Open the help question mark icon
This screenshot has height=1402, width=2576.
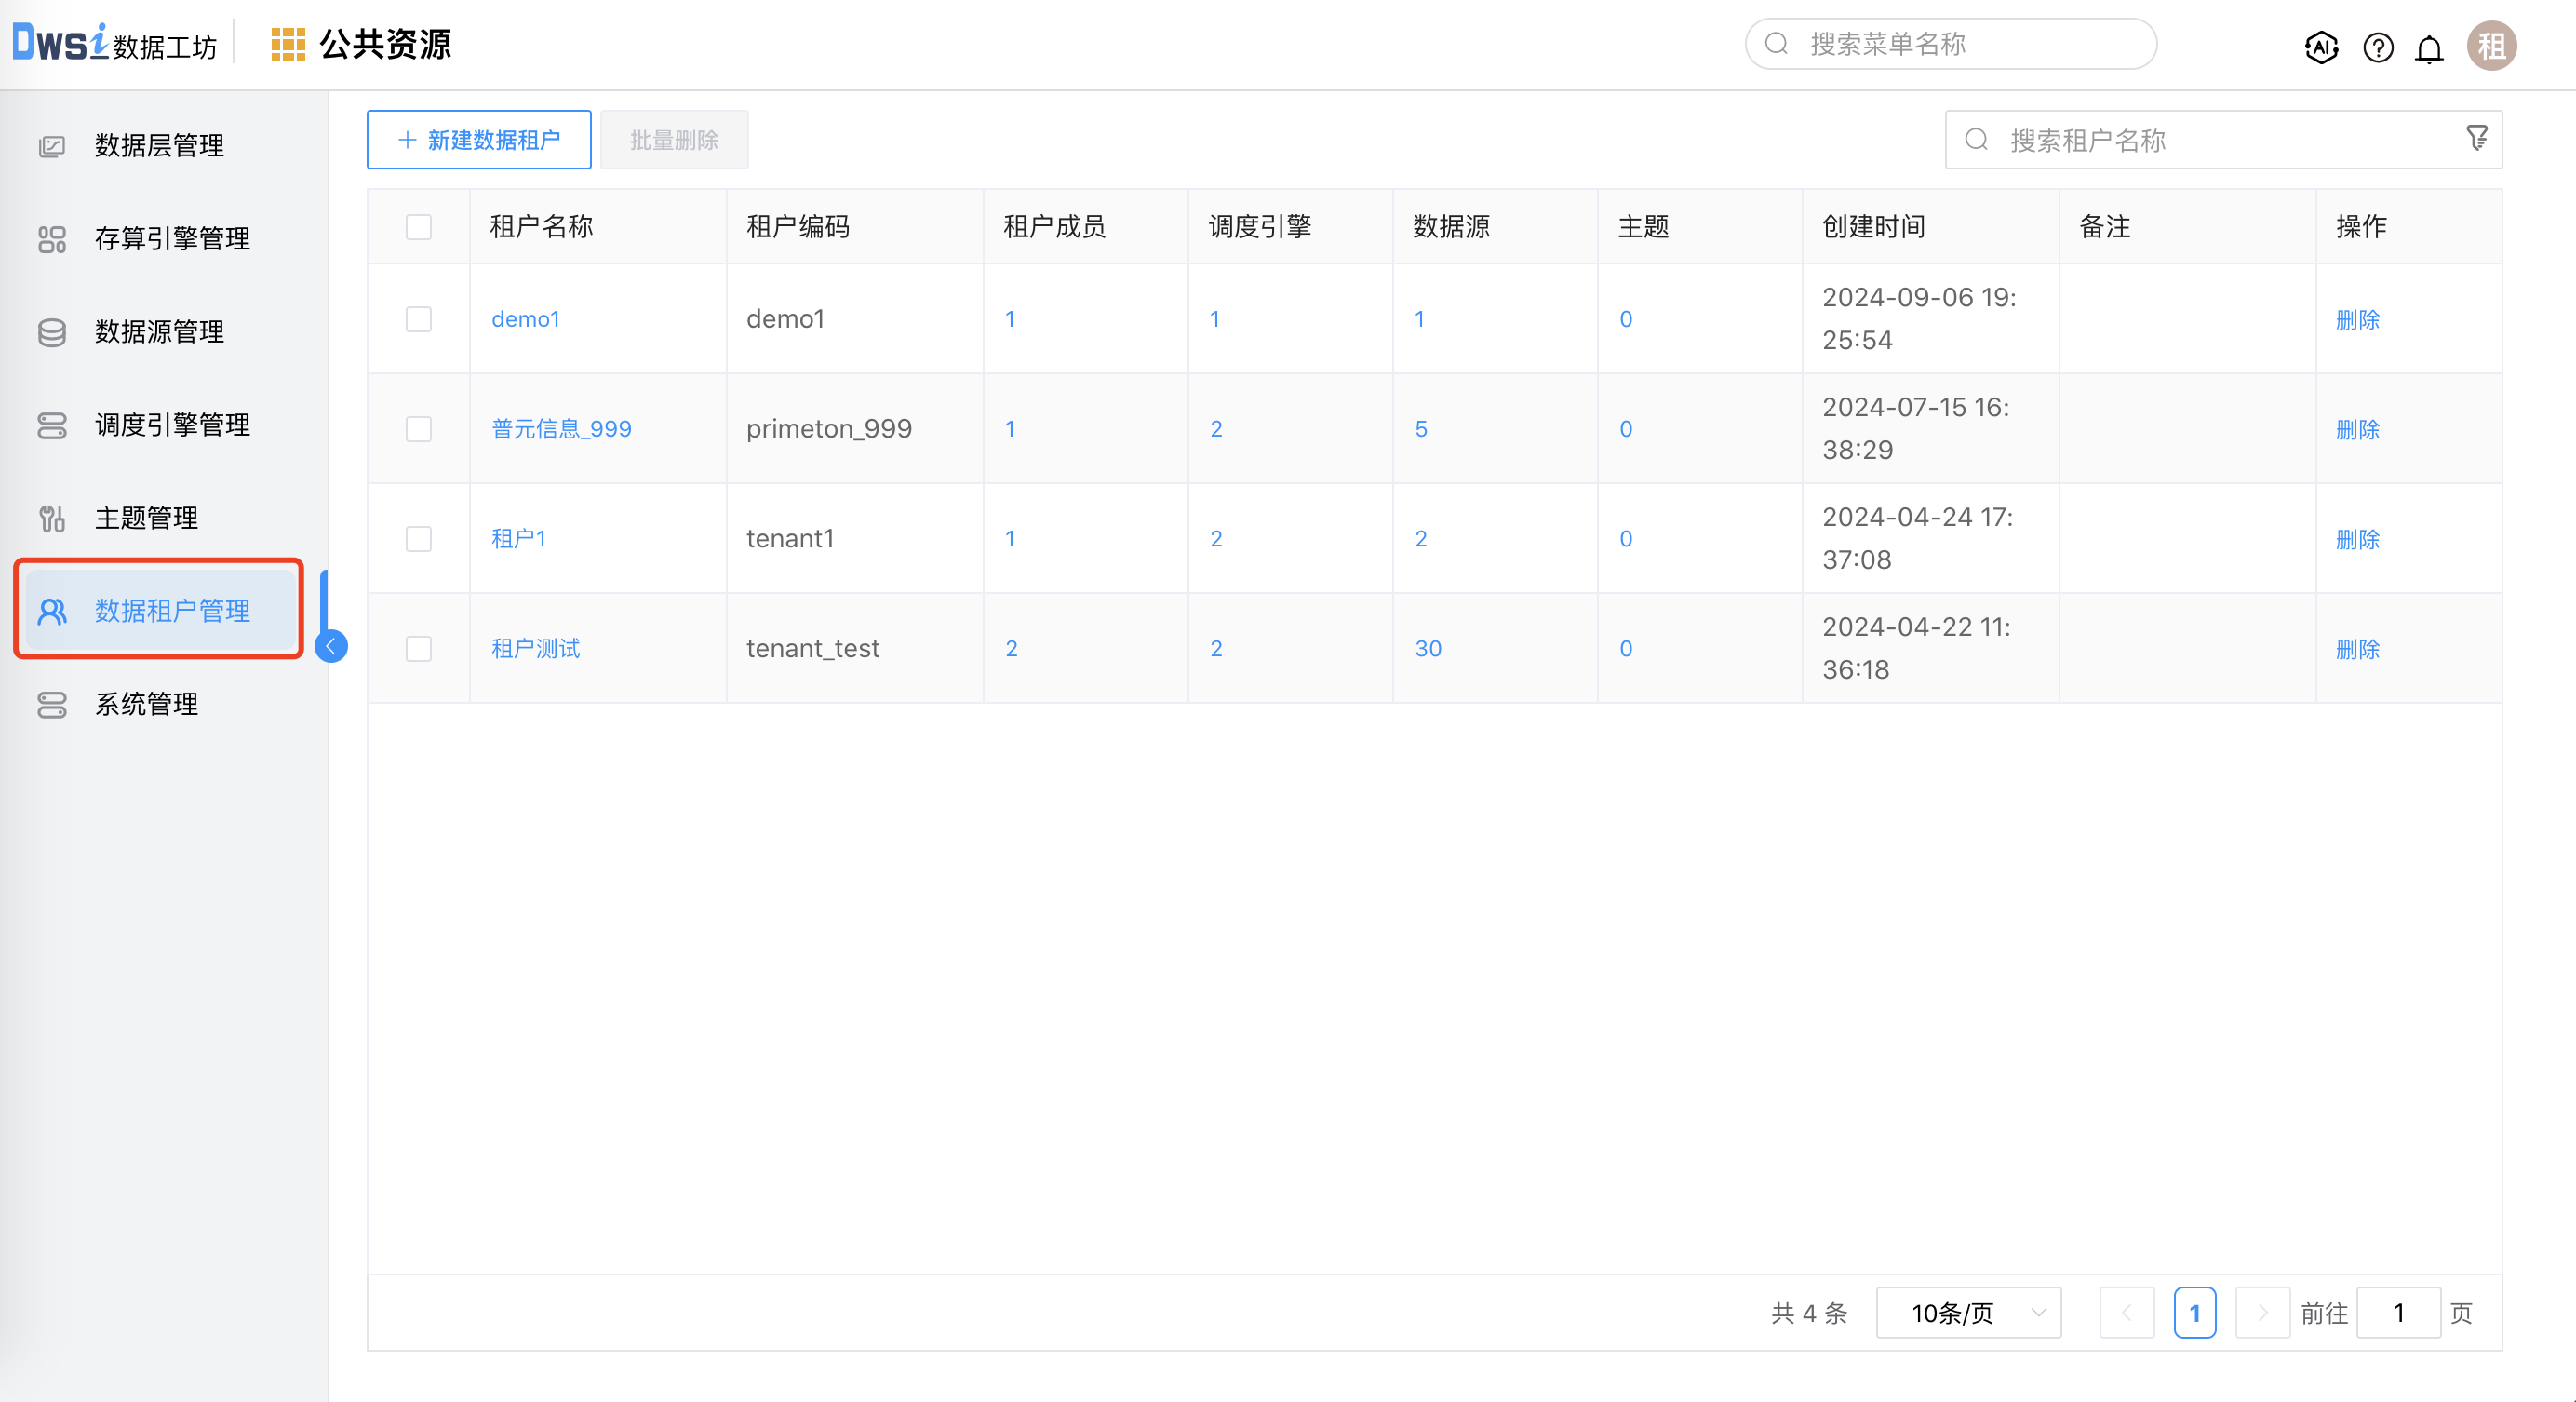[2378, 47]
